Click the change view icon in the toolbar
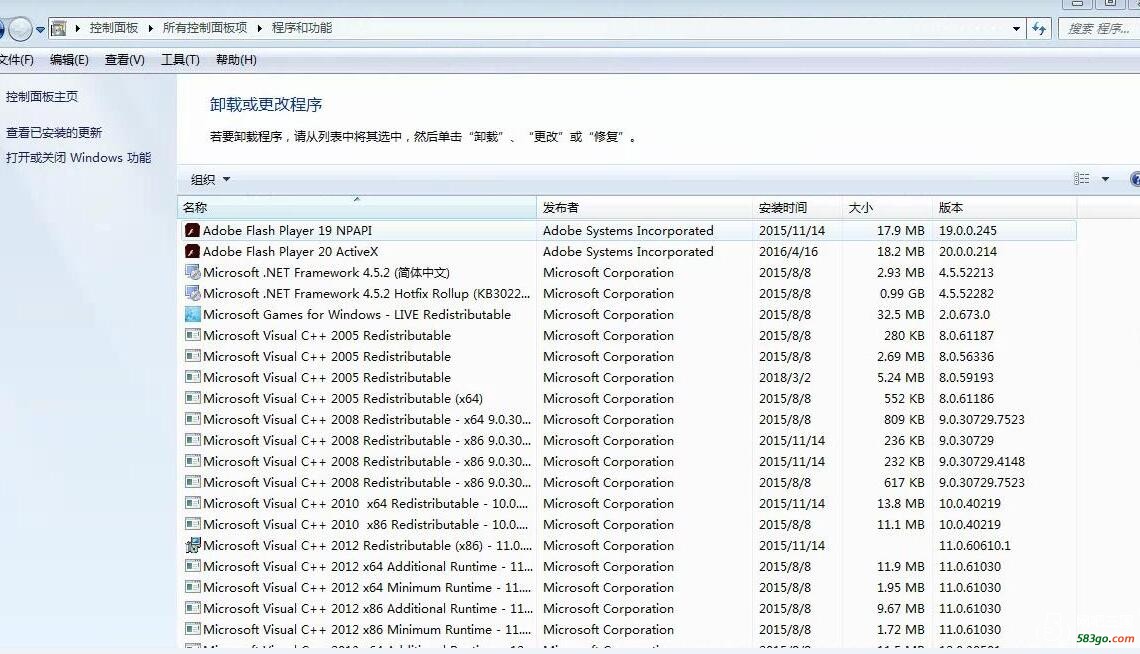 (x=1081, y=179)
